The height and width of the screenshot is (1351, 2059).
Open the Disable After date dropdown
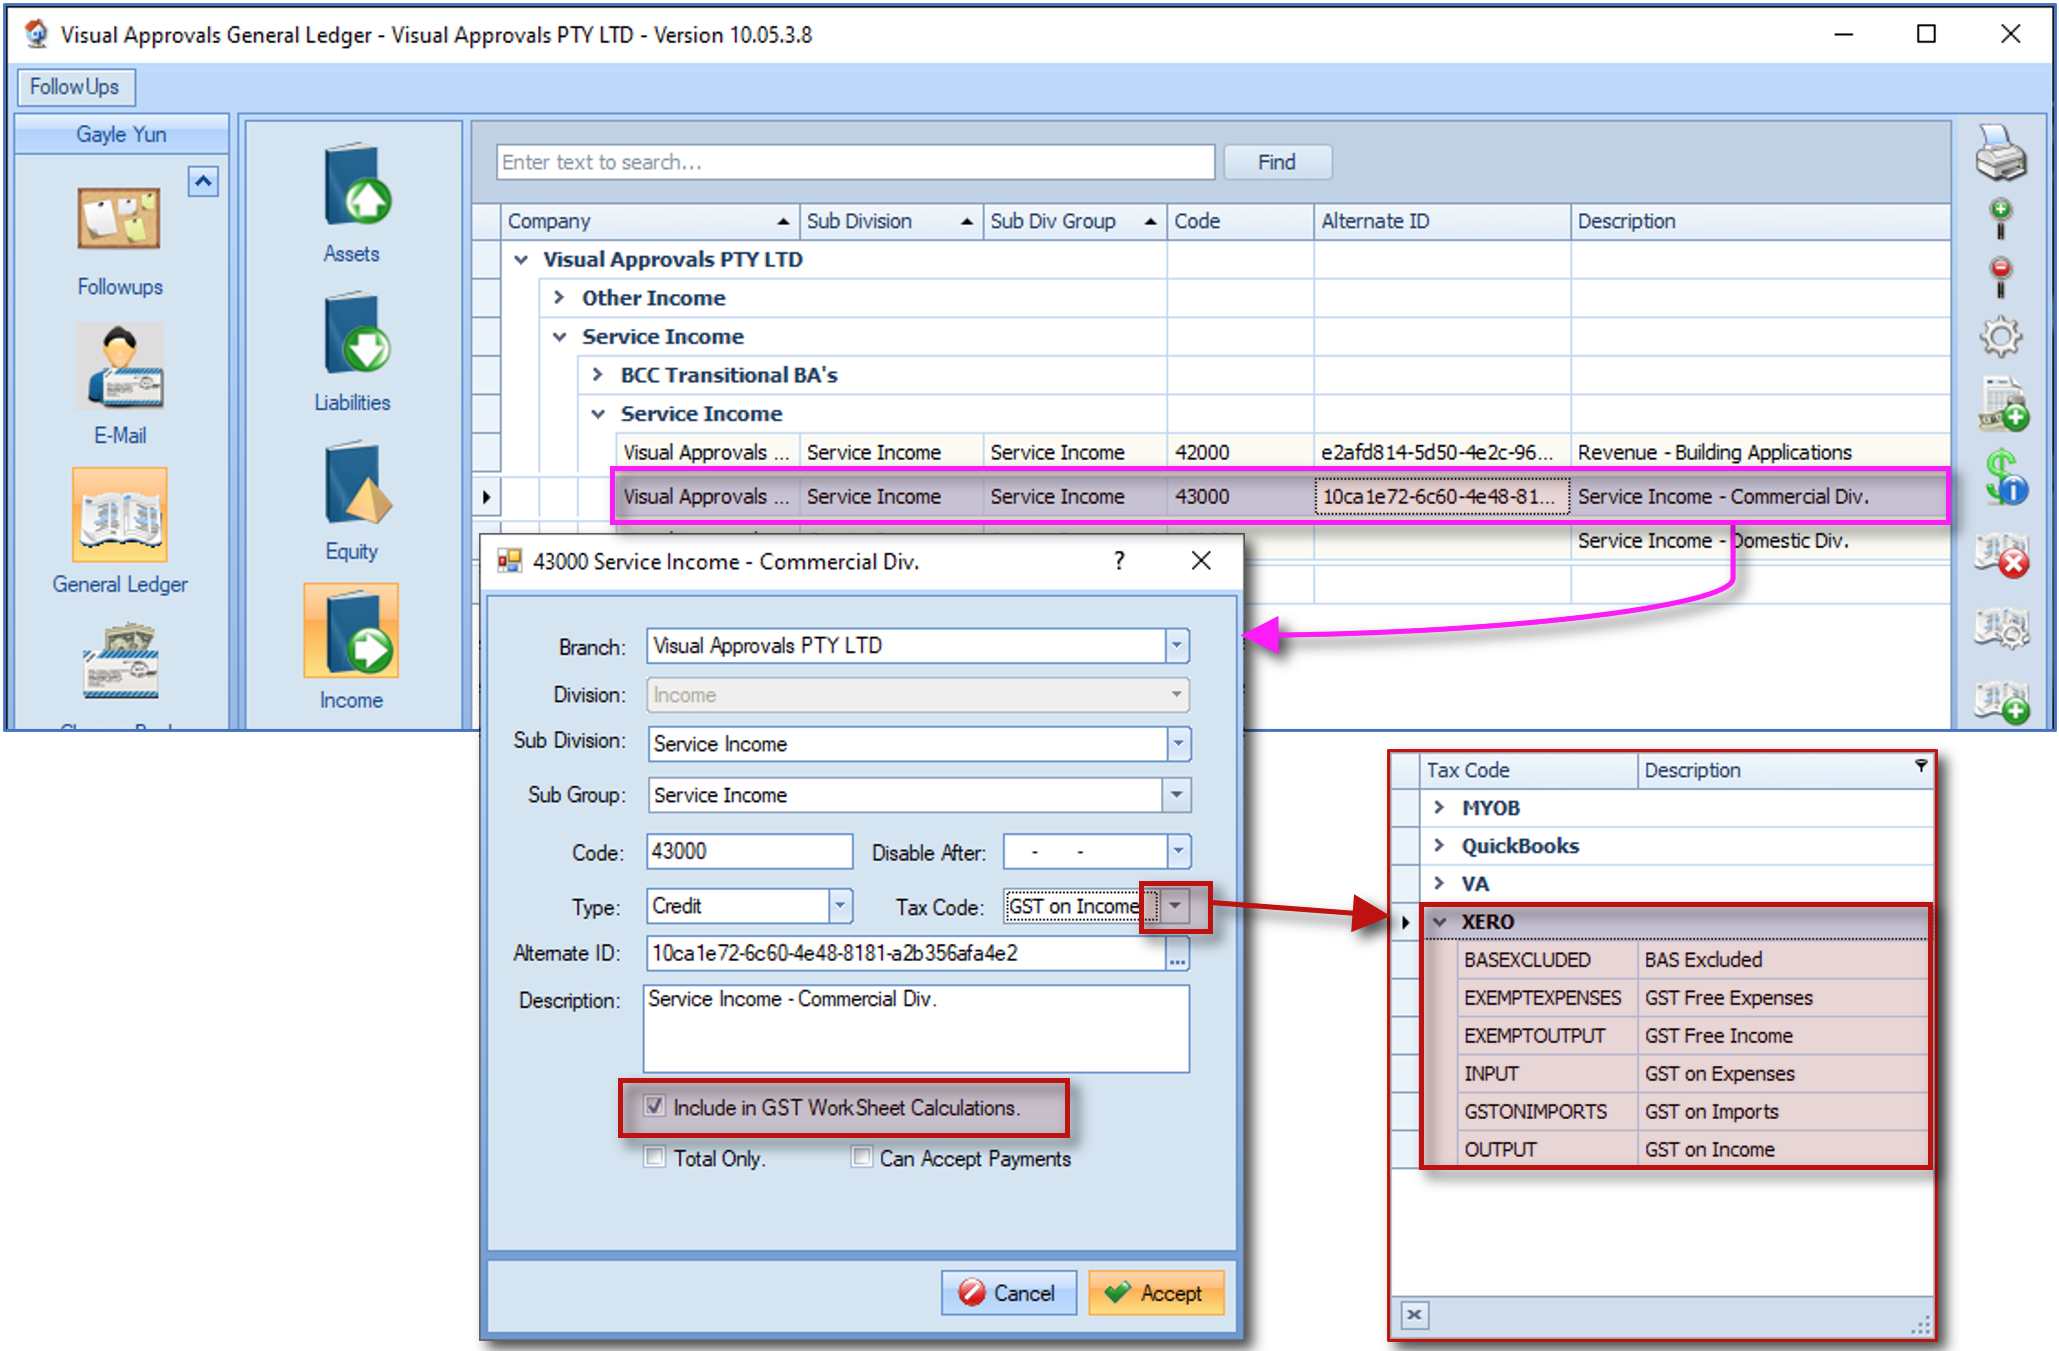tap(1178, 851)
